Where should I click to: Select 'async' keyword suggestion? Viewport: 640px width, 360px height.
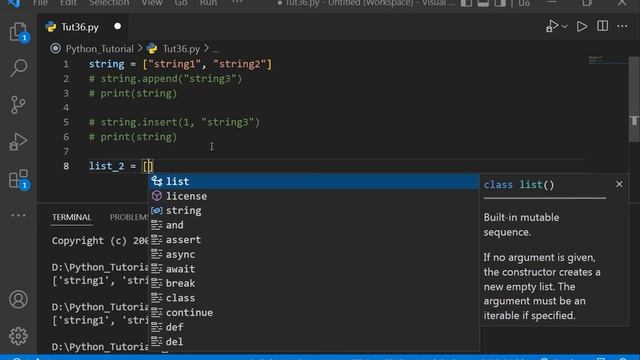(x=313, y=254)
